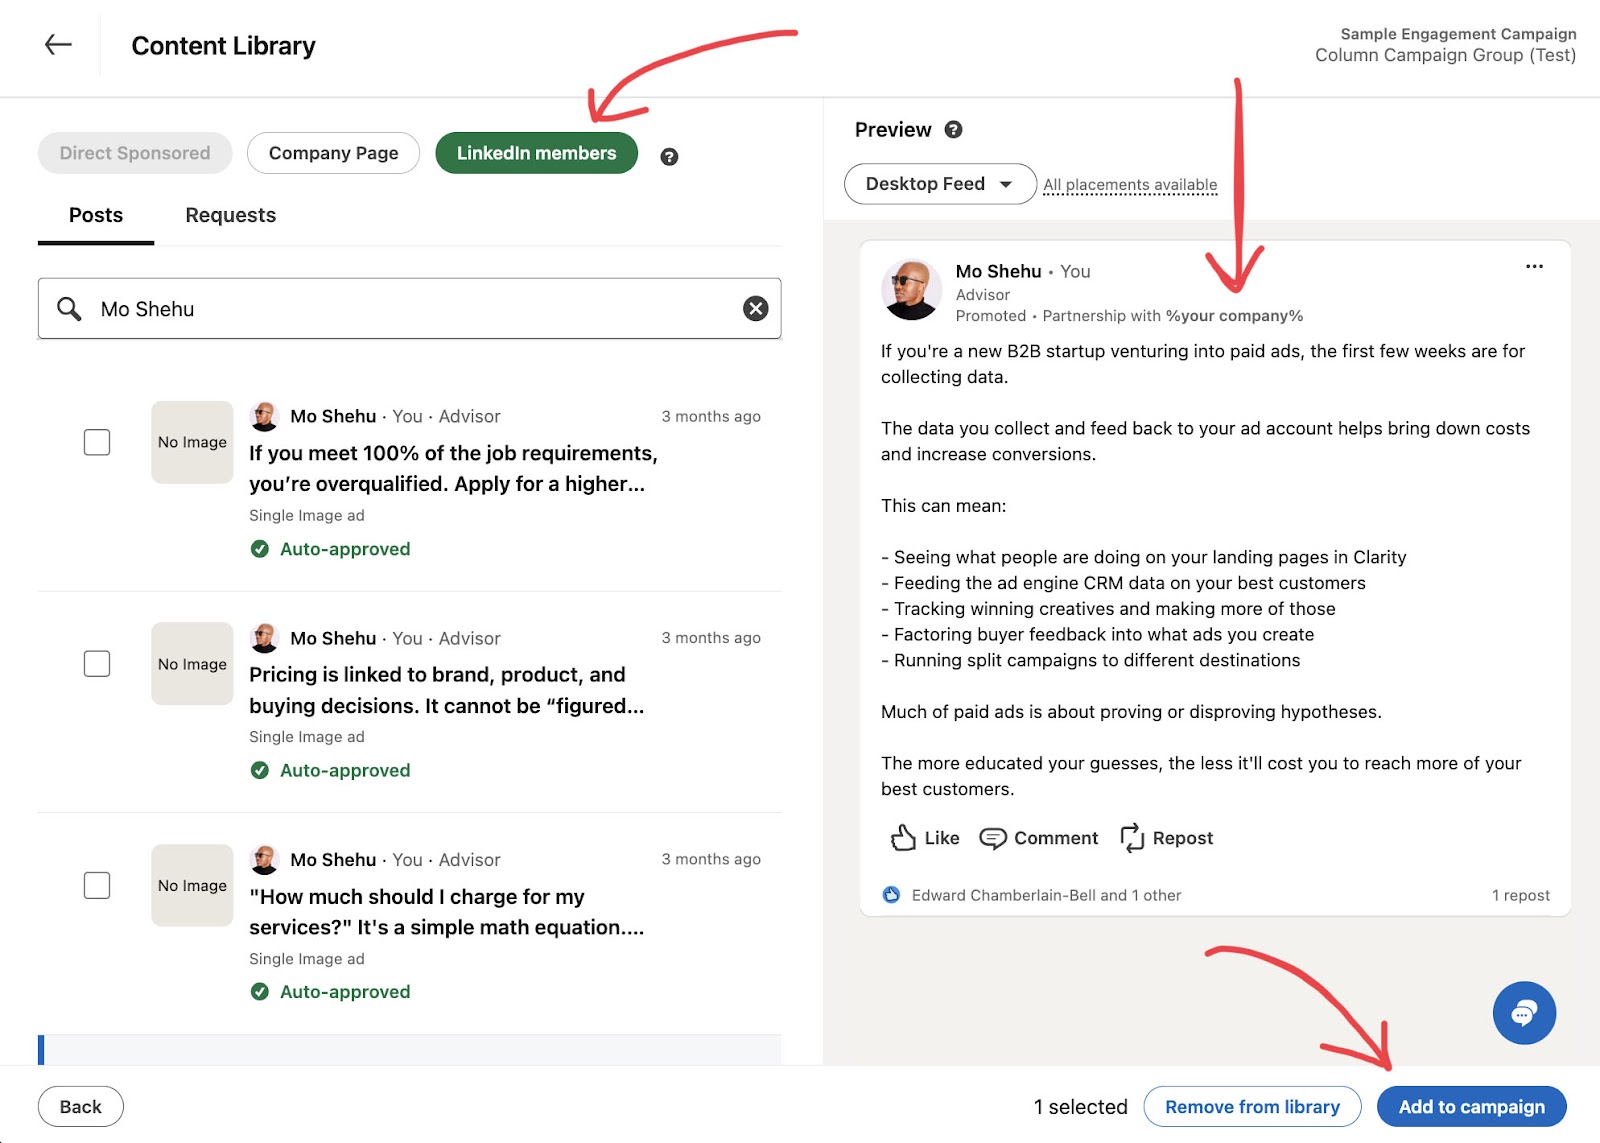Click Auto-approved check icon on job requirements post
The height and width of the screenshot is (1143, 1600).
tap(260, 549)
